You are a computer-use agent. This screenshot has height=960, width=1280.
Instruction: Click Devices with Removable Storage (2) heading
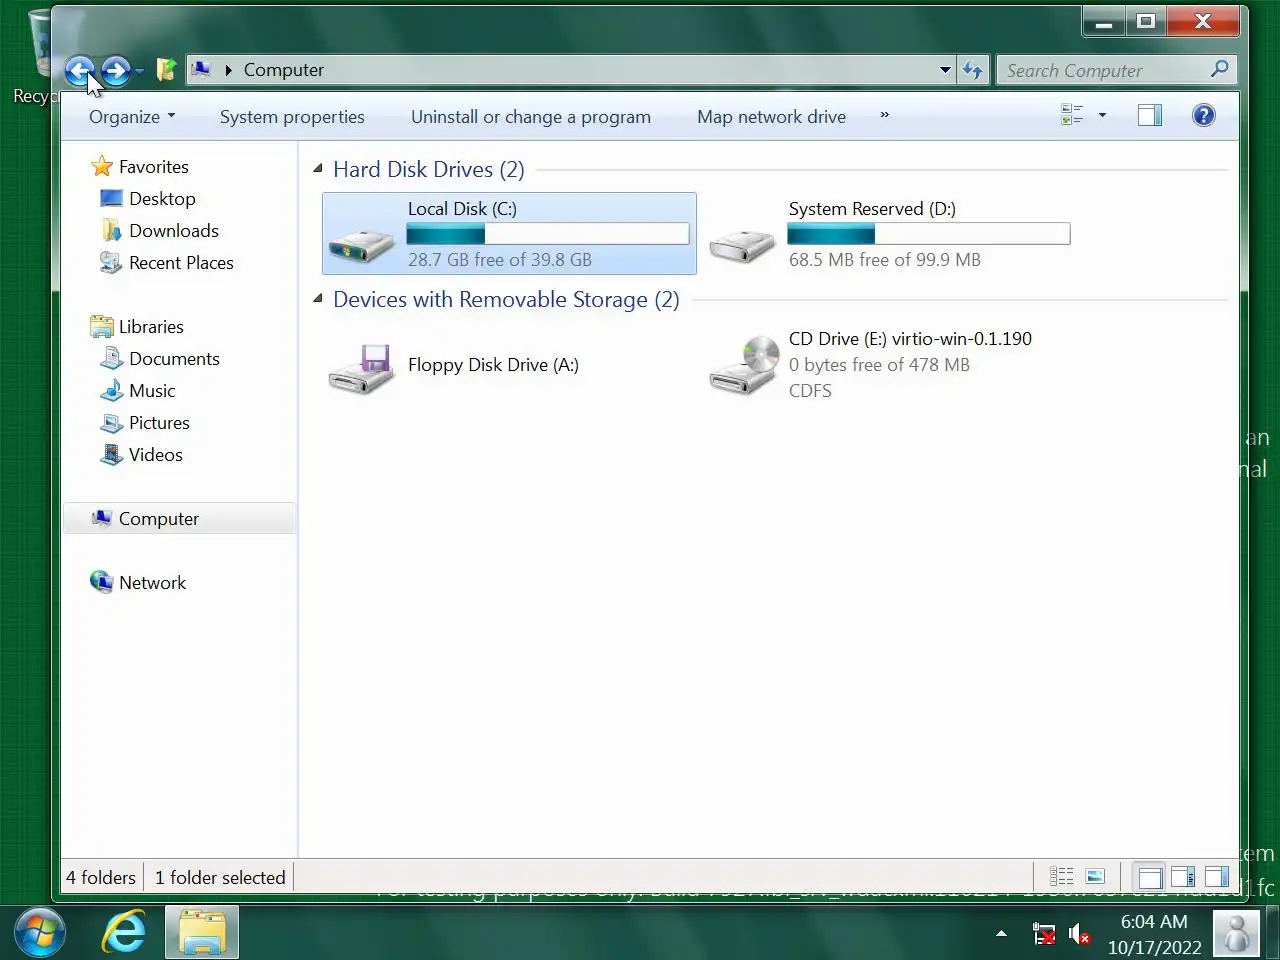pyautogui.click(x=506, y=299)
